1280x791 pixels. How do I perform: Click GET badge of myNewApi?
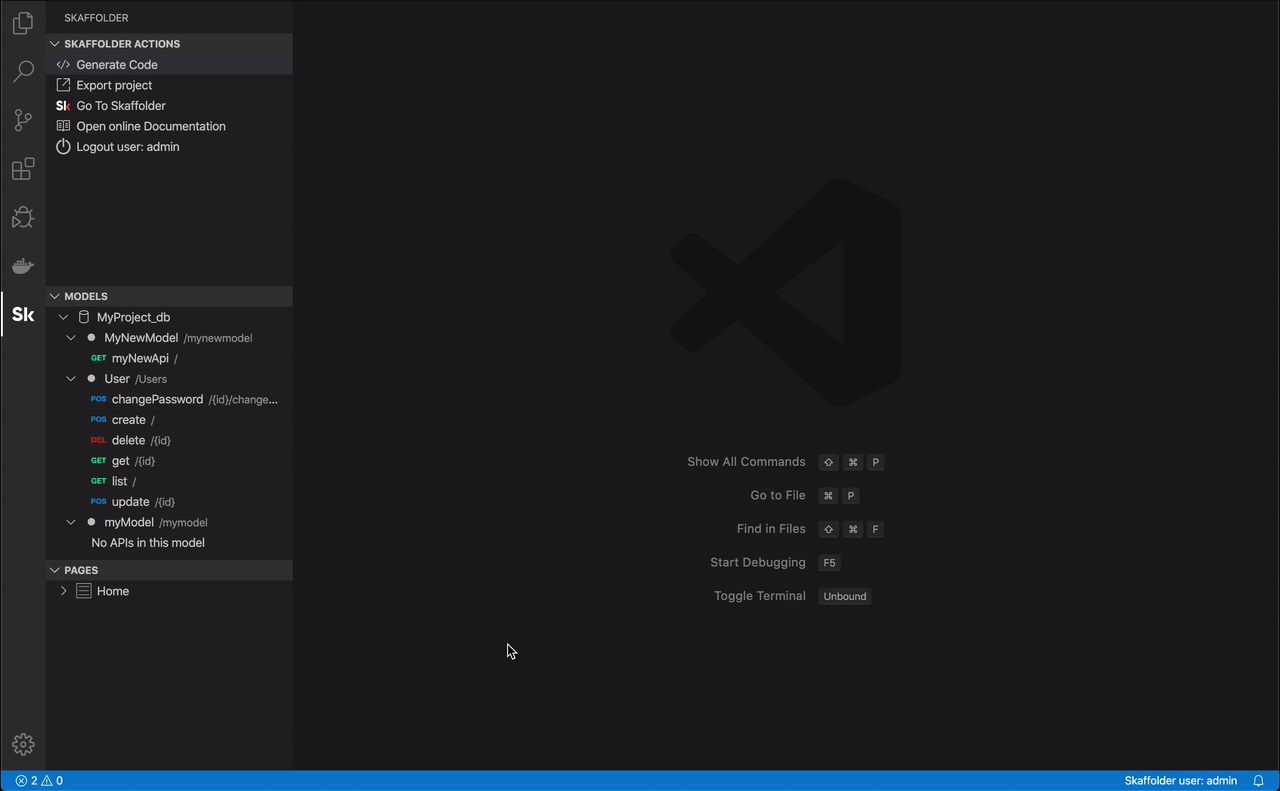pos(98,358)
